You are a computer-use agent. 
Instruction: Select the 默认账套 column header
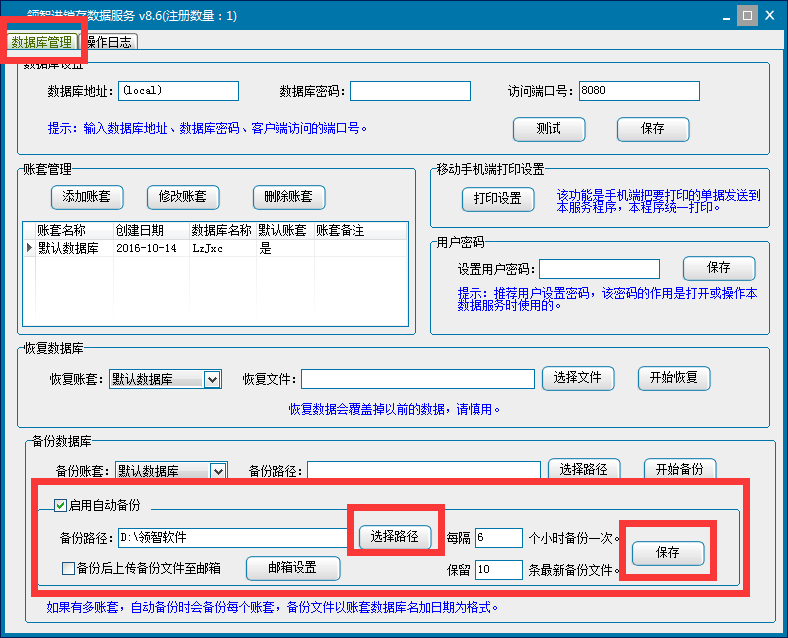point(285,231)
